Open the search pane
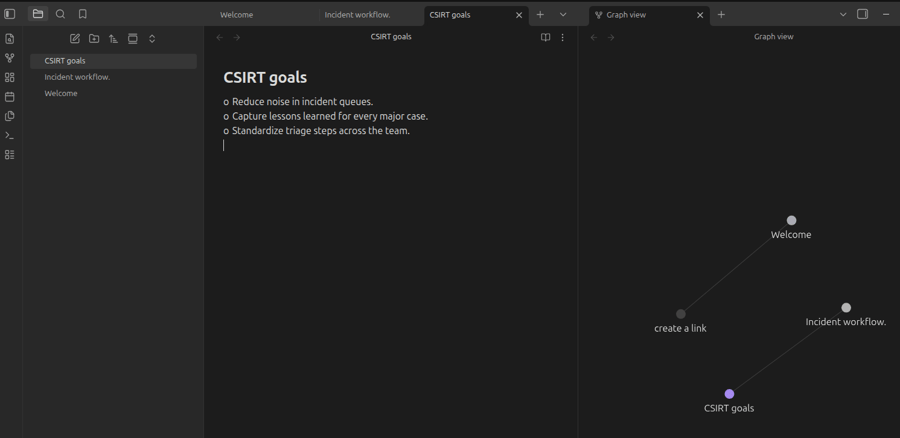The height and width of the screenshot is (438, 900). [x=60, y=14]
